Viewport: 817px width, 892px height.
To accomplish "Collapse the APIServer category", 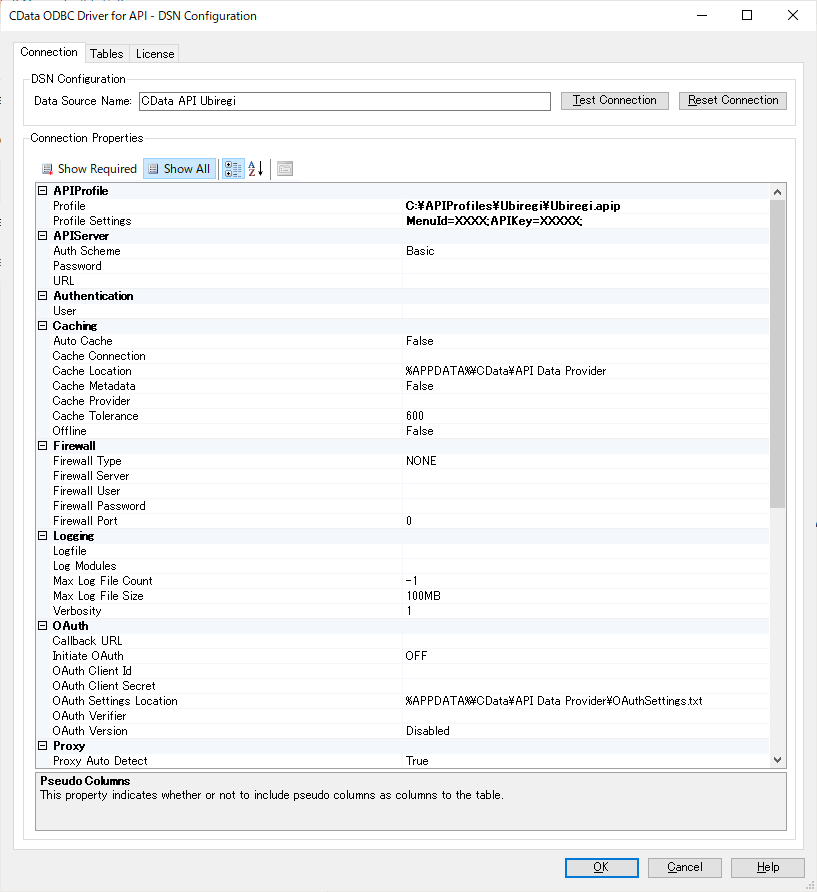I will pyautogui.click(x=43, y=236).
